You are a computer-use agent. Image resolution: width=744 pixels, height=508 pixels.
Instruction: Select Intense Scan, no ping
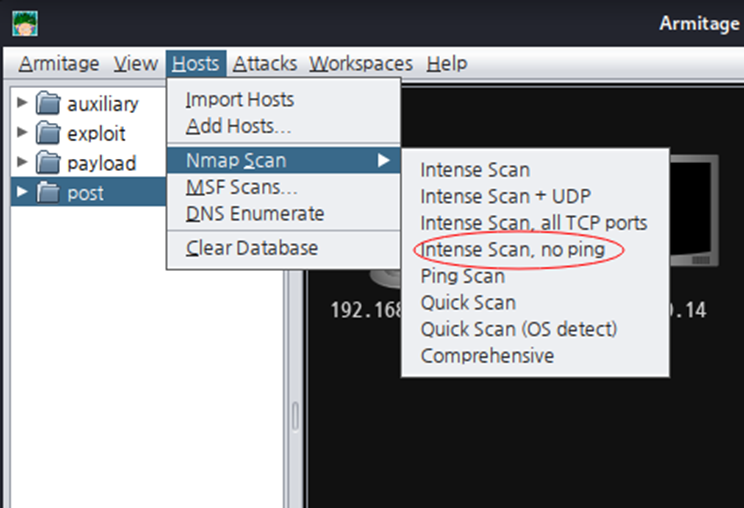(x=535, y=249)
